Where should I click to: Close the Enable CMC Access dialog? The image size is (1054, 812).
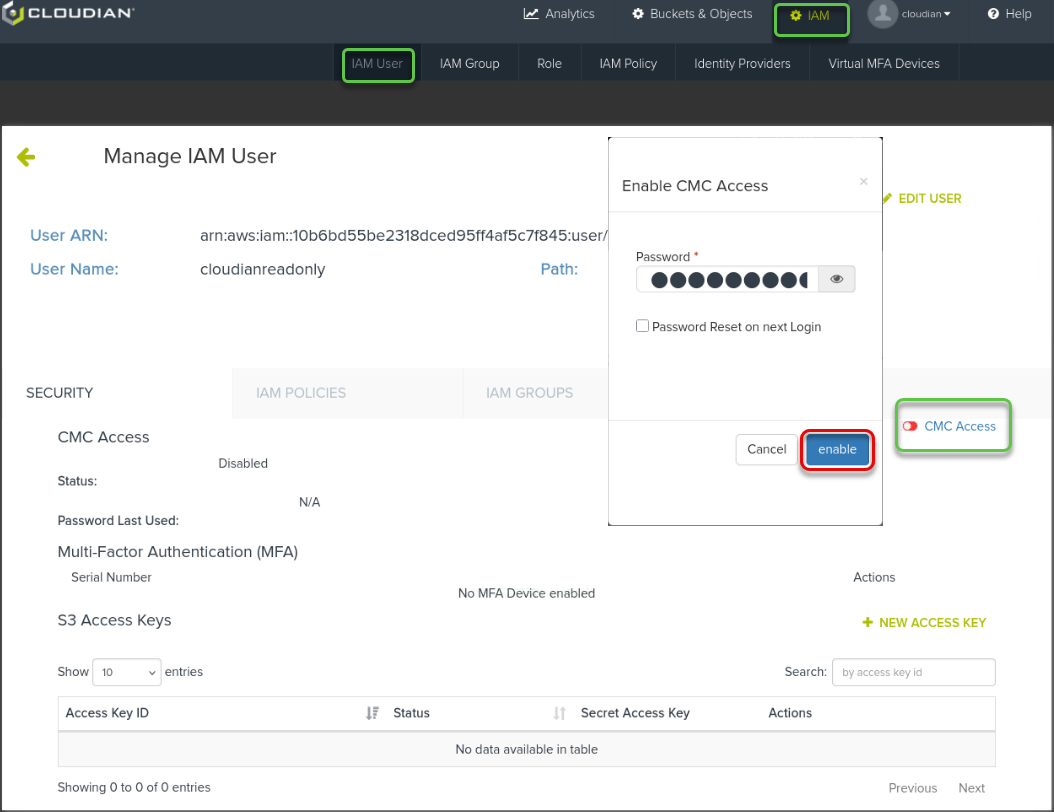pyautogui.click(x=864, y=182)
